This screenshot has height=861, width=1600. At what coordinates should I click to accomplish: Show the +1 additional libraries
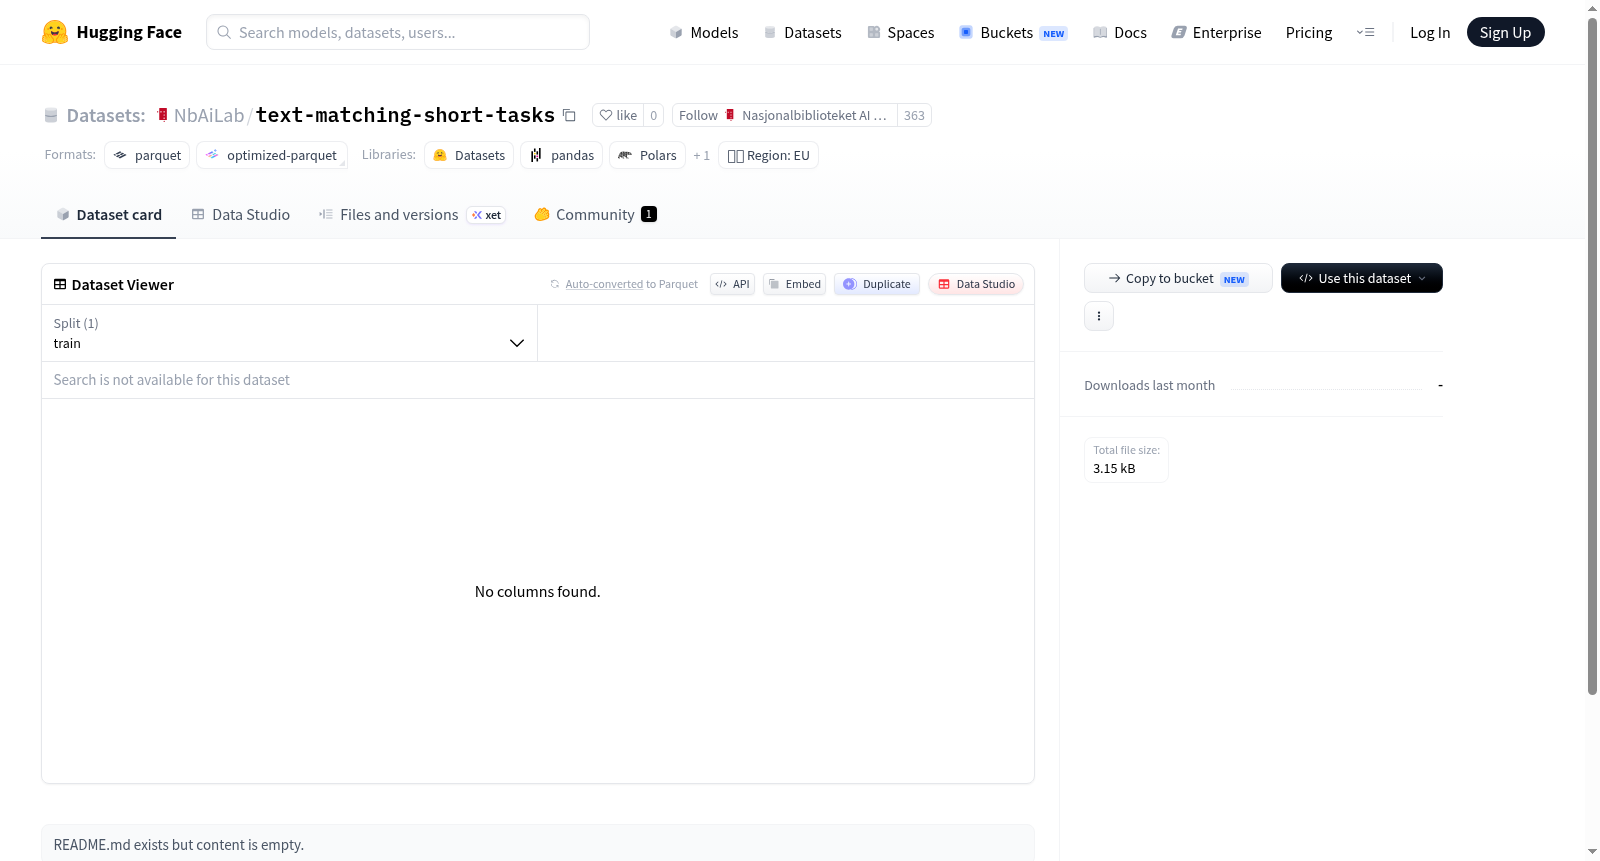tap(701, 155)
